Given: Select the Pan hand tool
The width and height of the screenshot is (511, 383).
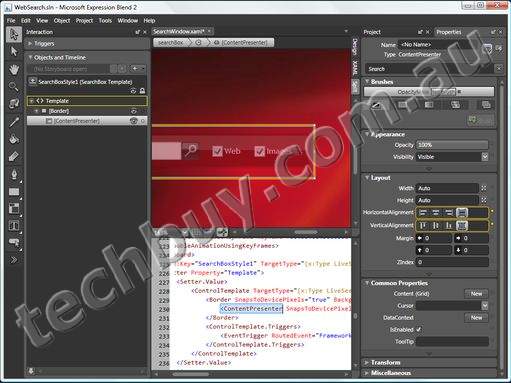Looking at the screenshot, I should click(14, 70).
